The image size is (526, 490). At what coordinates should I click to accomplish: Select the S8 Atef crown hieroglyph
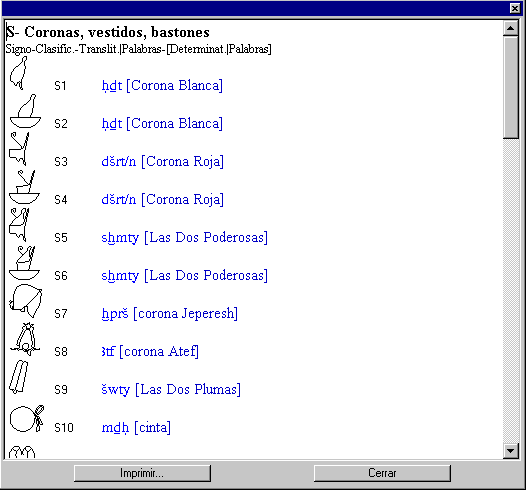click(25, 339)
